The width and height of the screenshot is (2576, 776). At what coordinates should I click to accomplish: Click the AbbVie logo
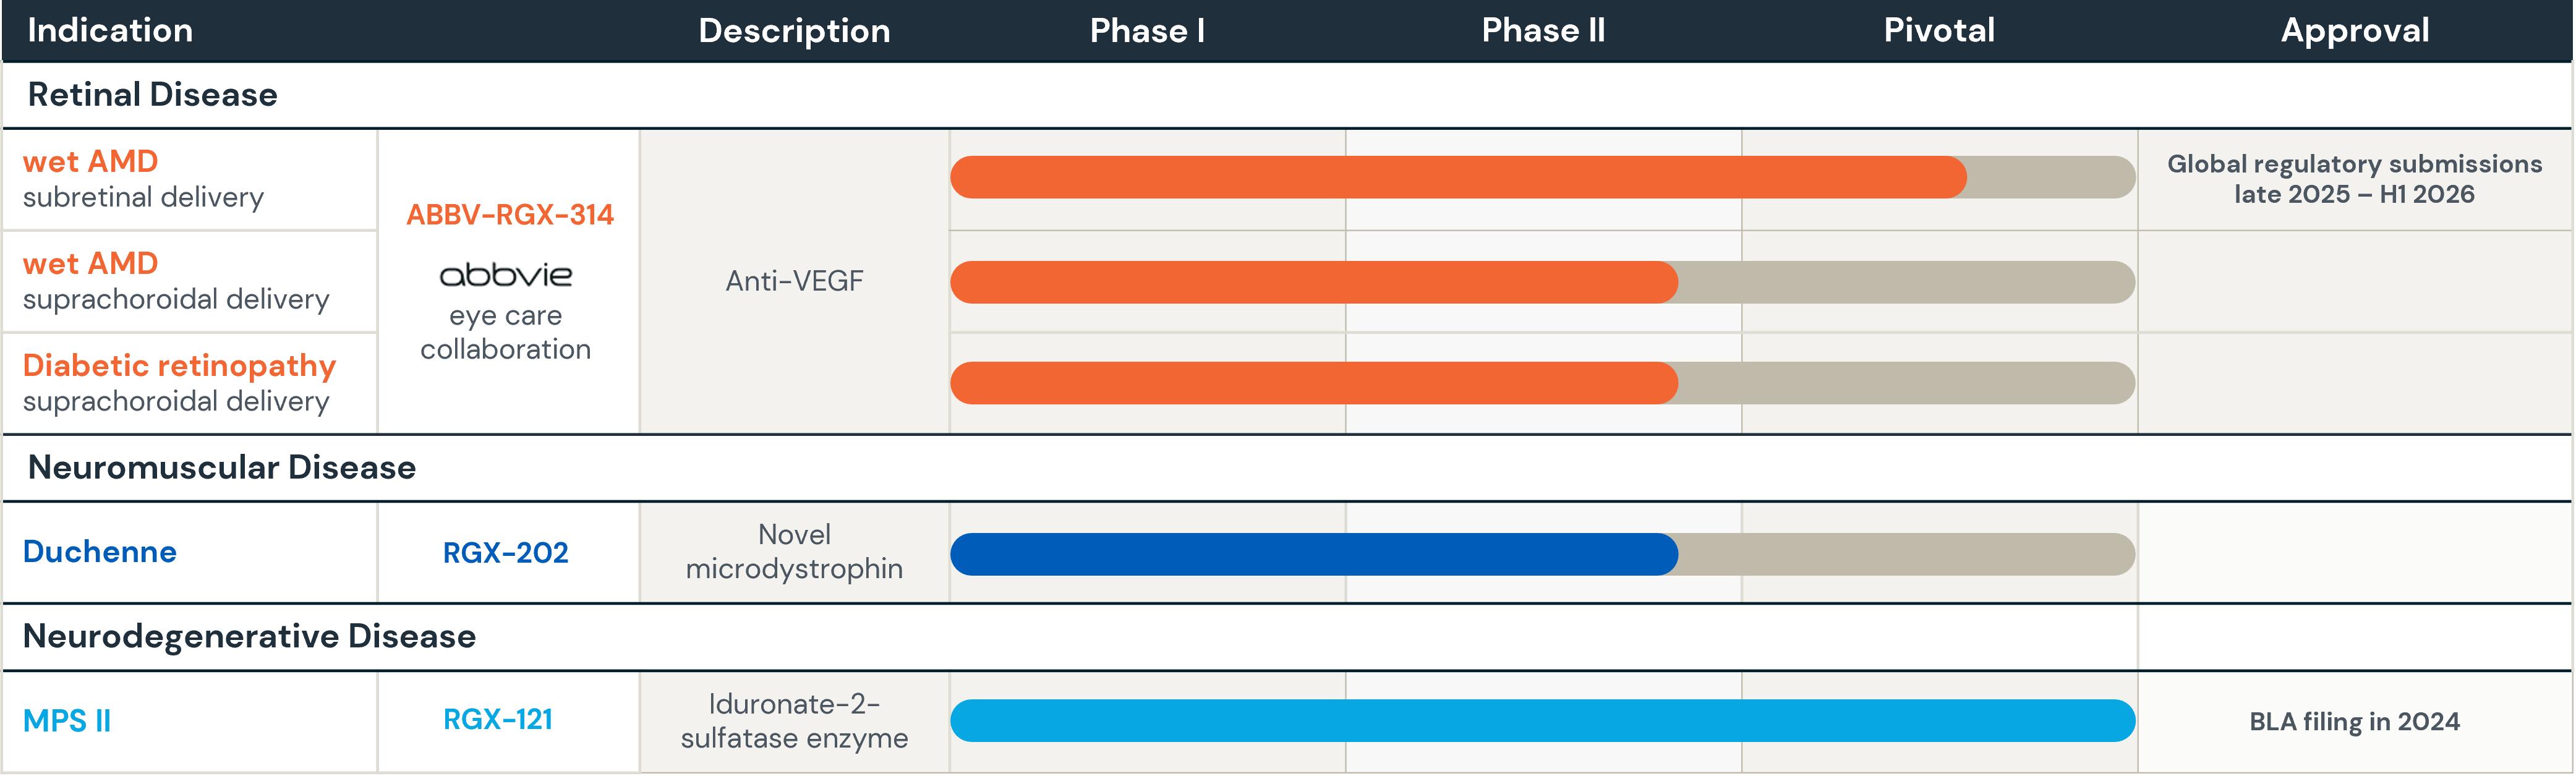tap(506, 275)
